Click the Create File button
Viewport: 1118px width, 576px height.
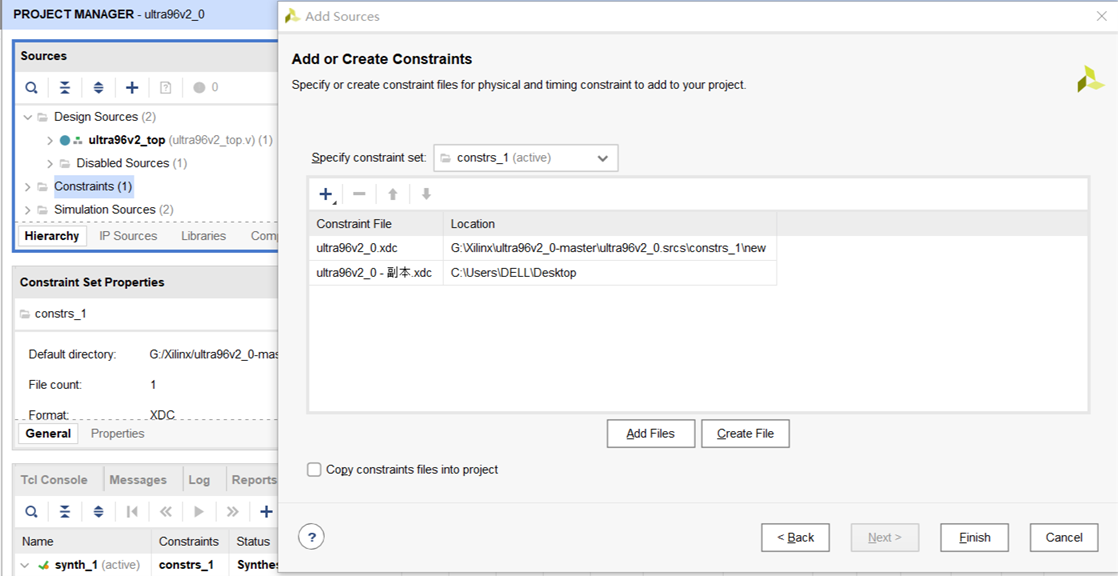(745, 433)
